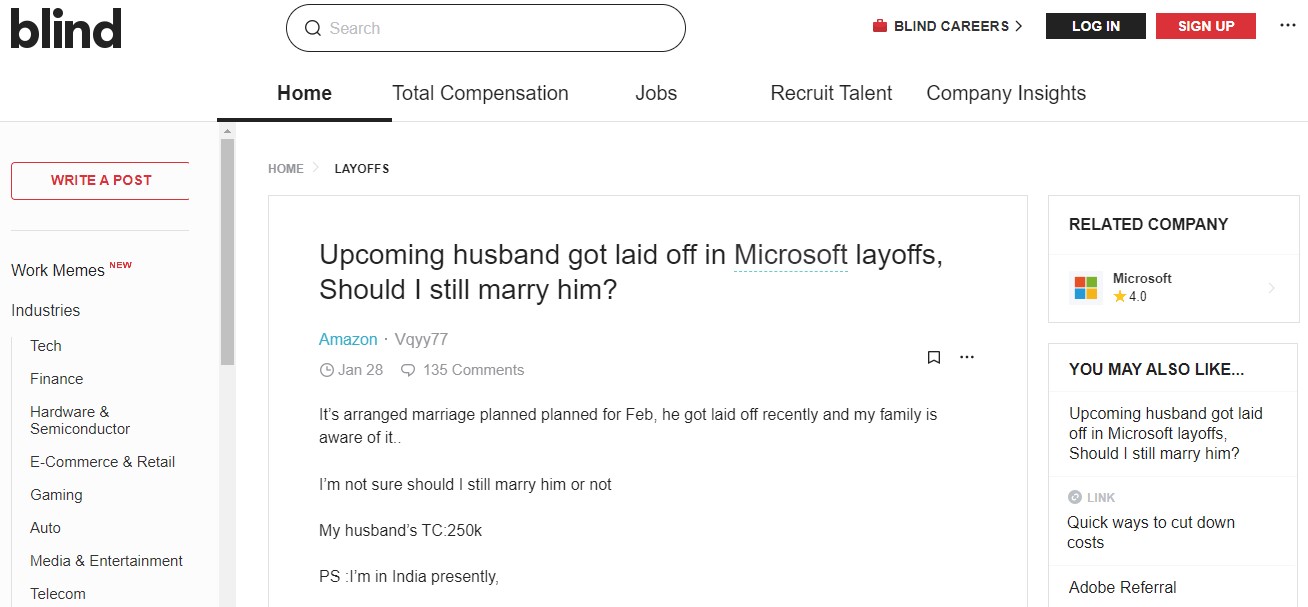Screen dimensions: 1308x607
Task: Click the comments speech bubble icon
Action: click(408, 370)
